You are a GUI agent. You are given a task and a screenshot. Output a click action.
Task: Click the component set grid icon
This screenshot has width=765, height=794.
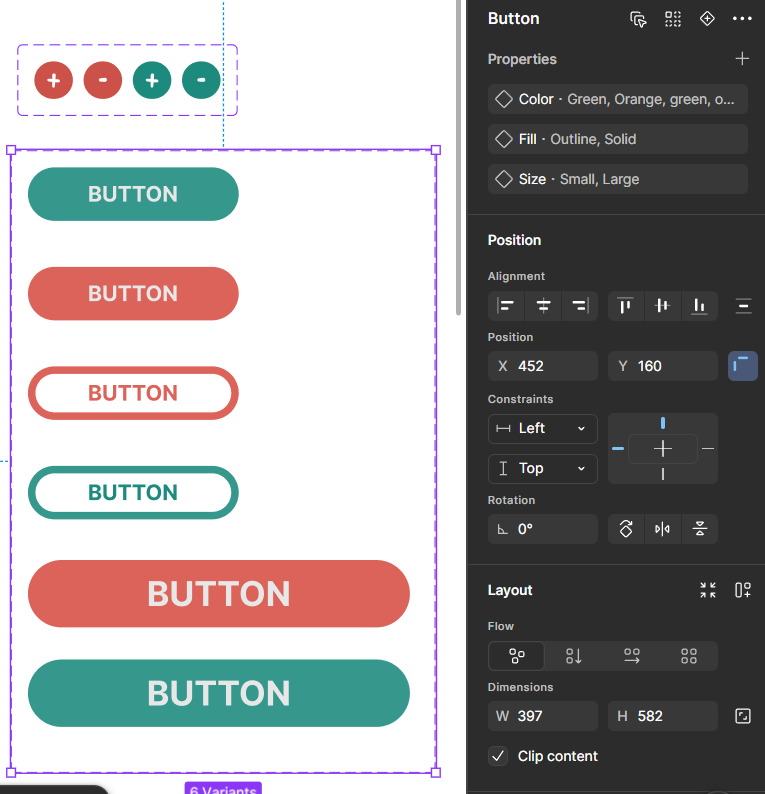(672, 19)
